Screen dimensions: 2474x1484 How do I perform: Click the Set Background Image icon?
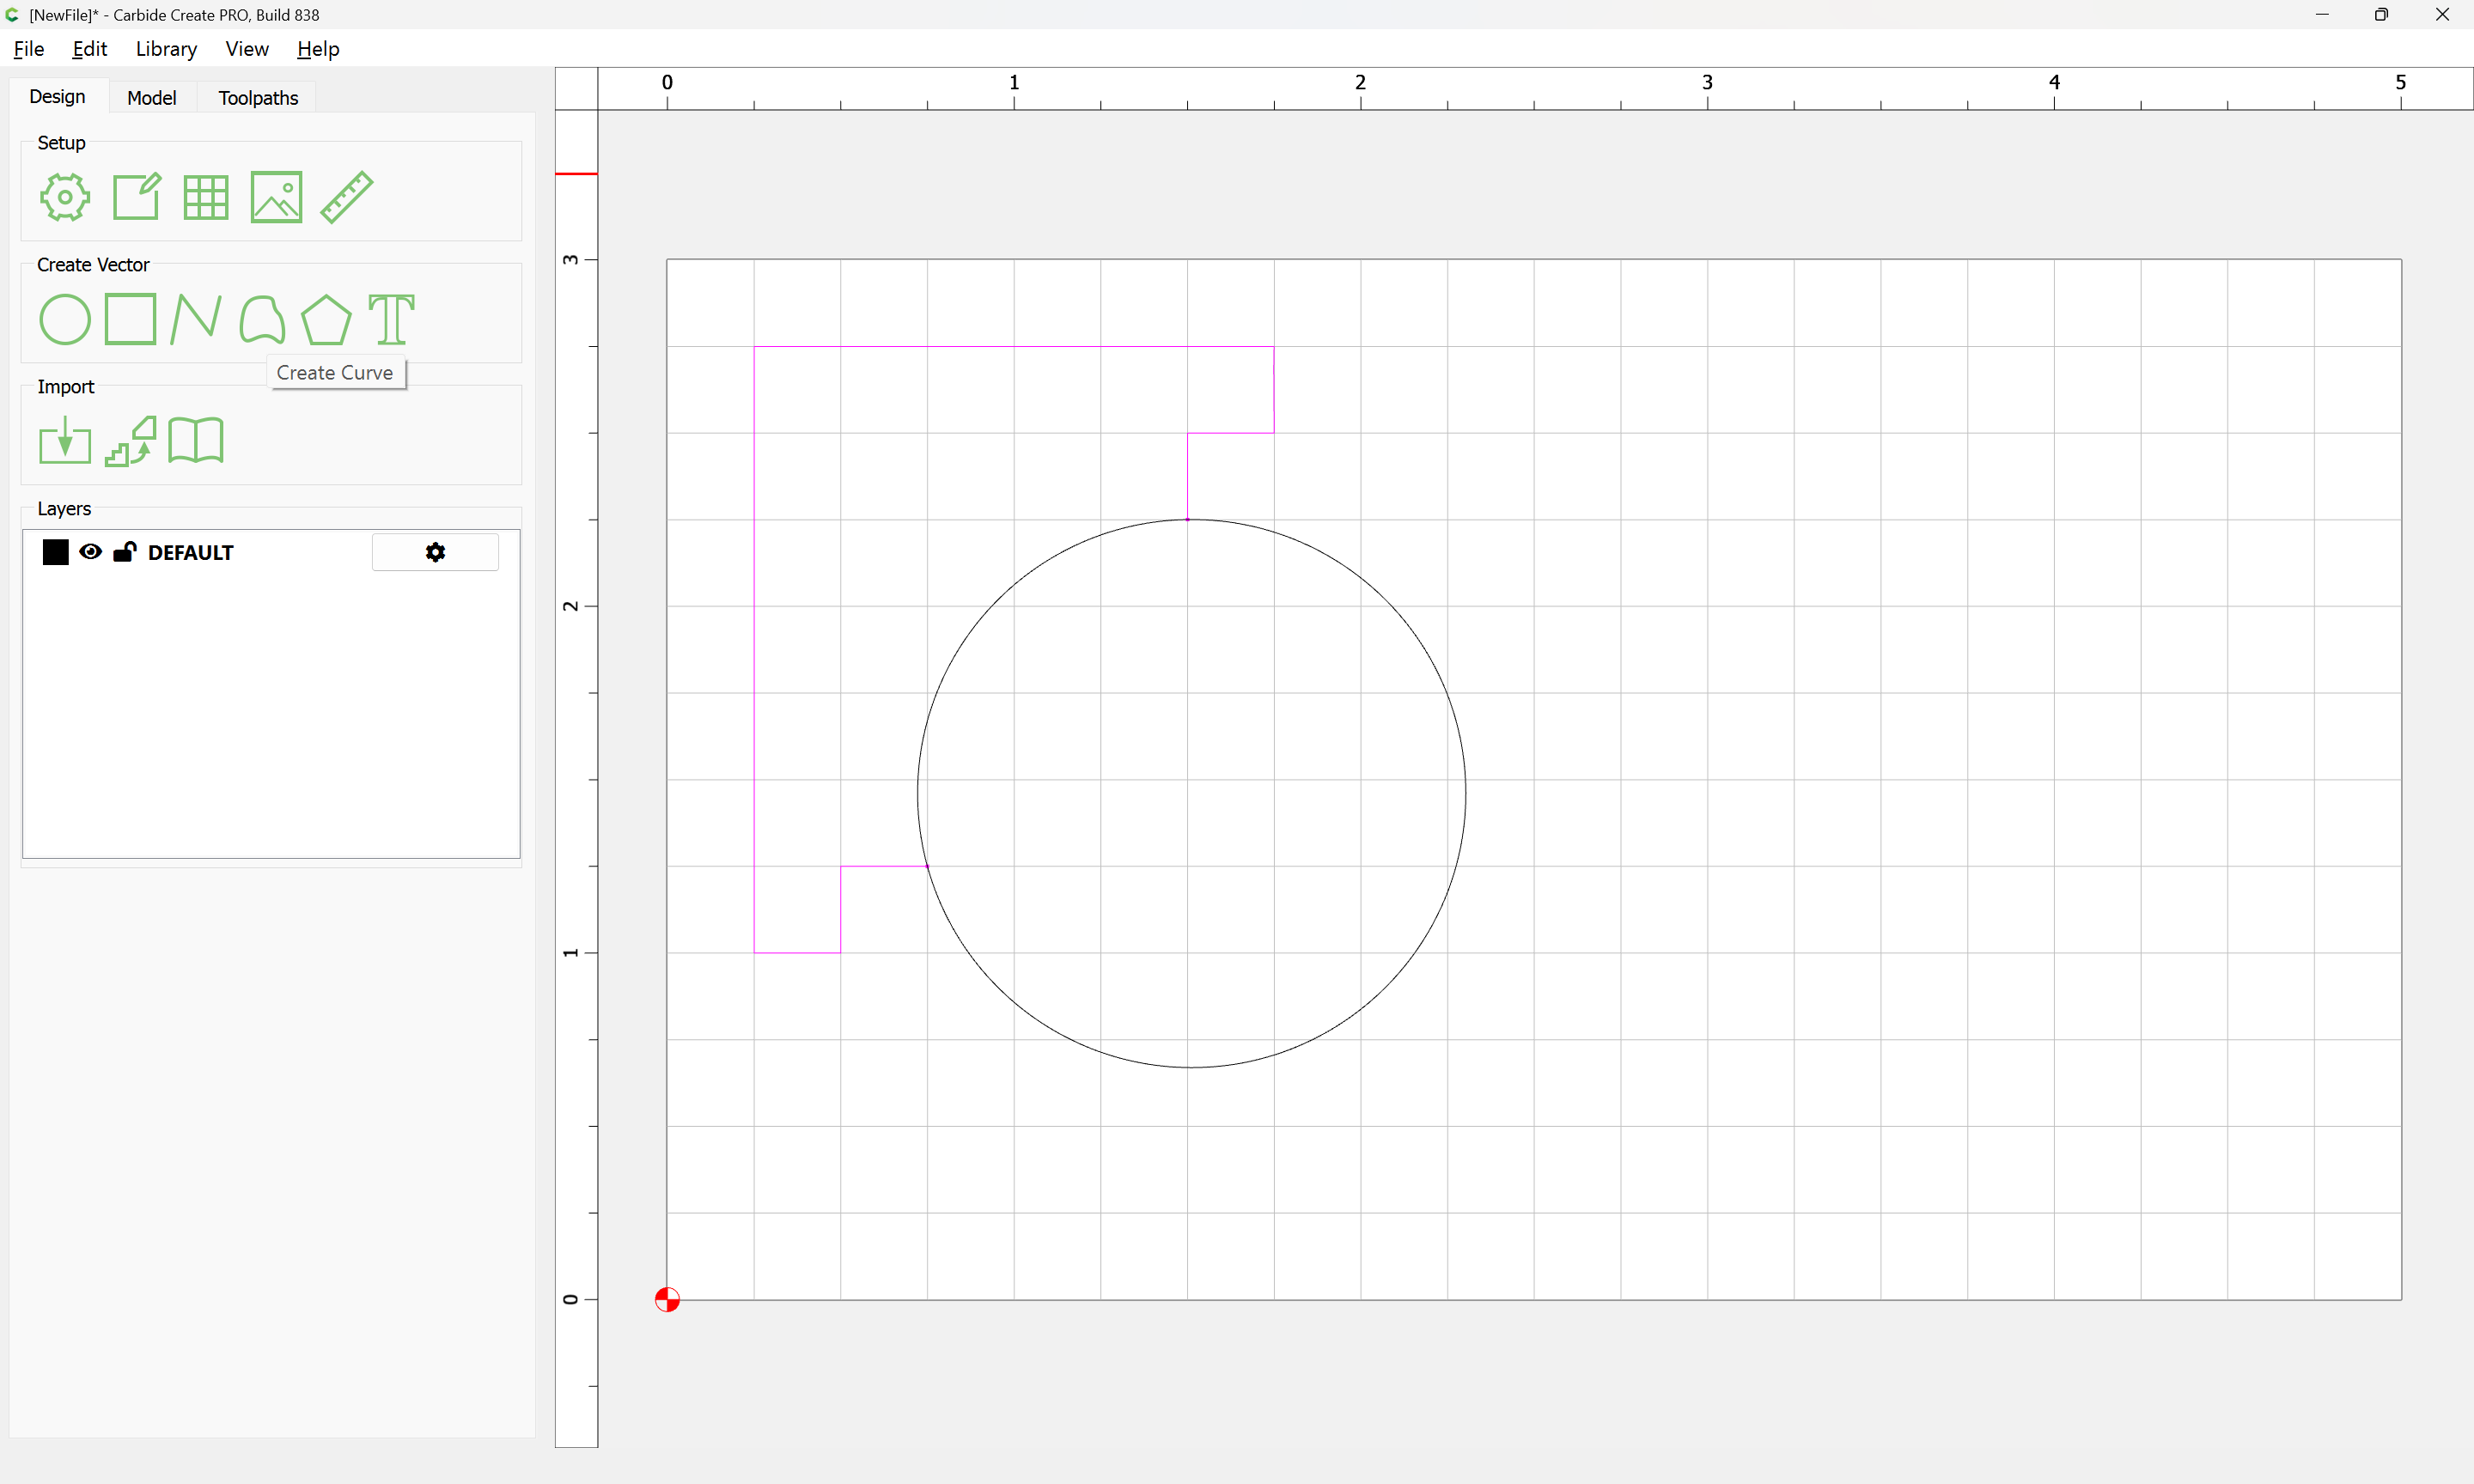276,197
